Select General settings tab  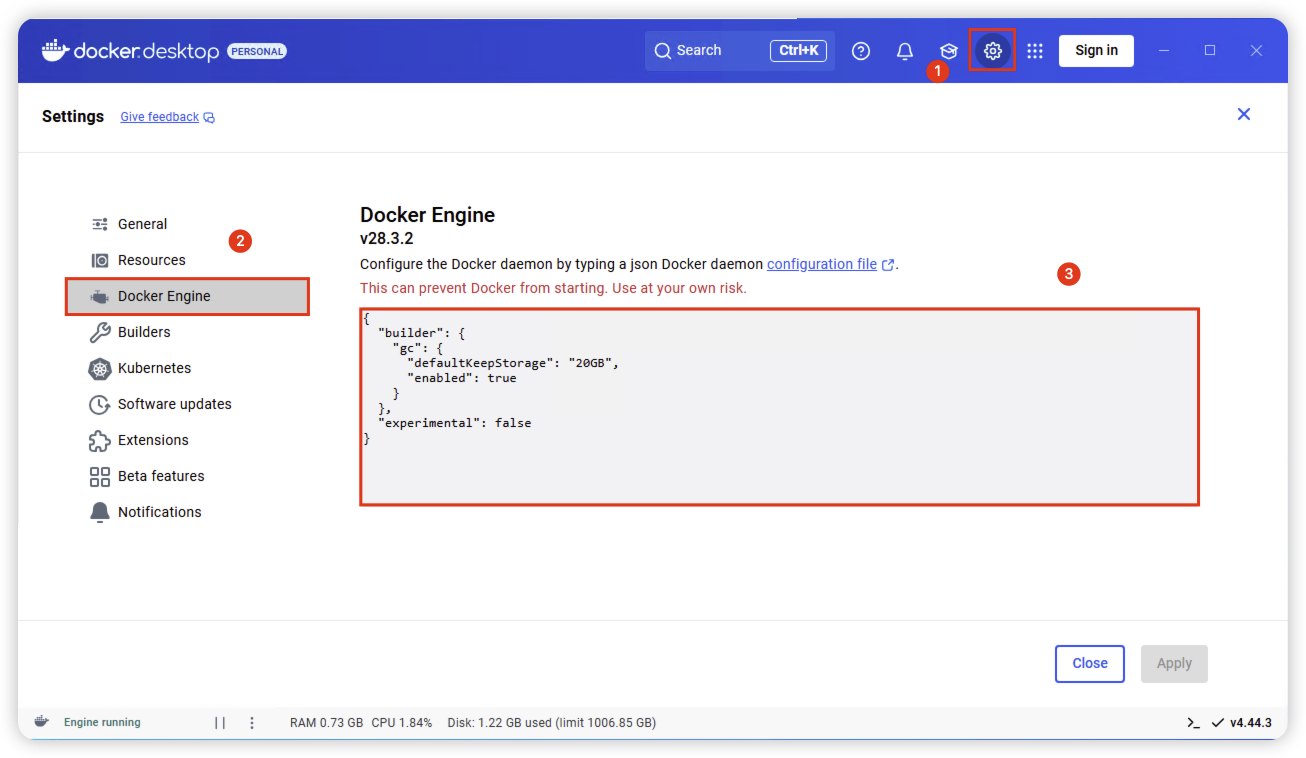(x=142, y=224)
